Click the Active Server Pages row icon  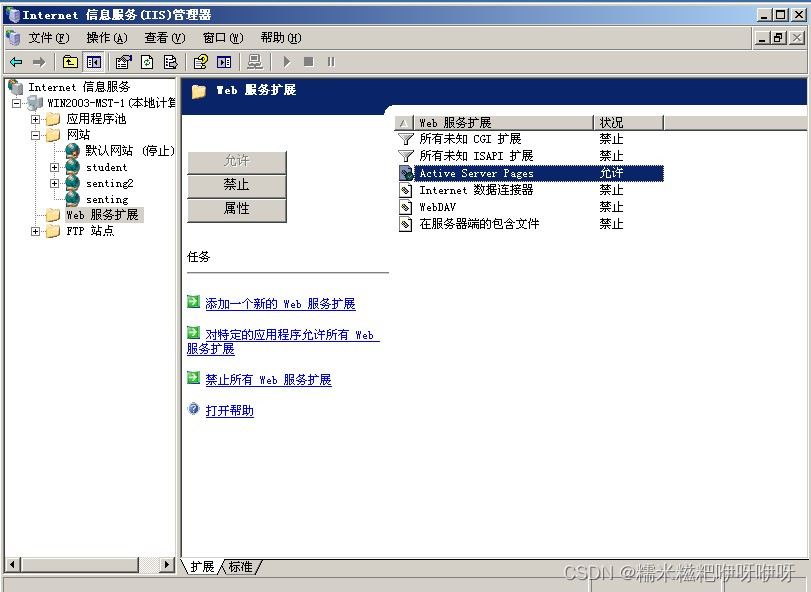coord(406,173)
